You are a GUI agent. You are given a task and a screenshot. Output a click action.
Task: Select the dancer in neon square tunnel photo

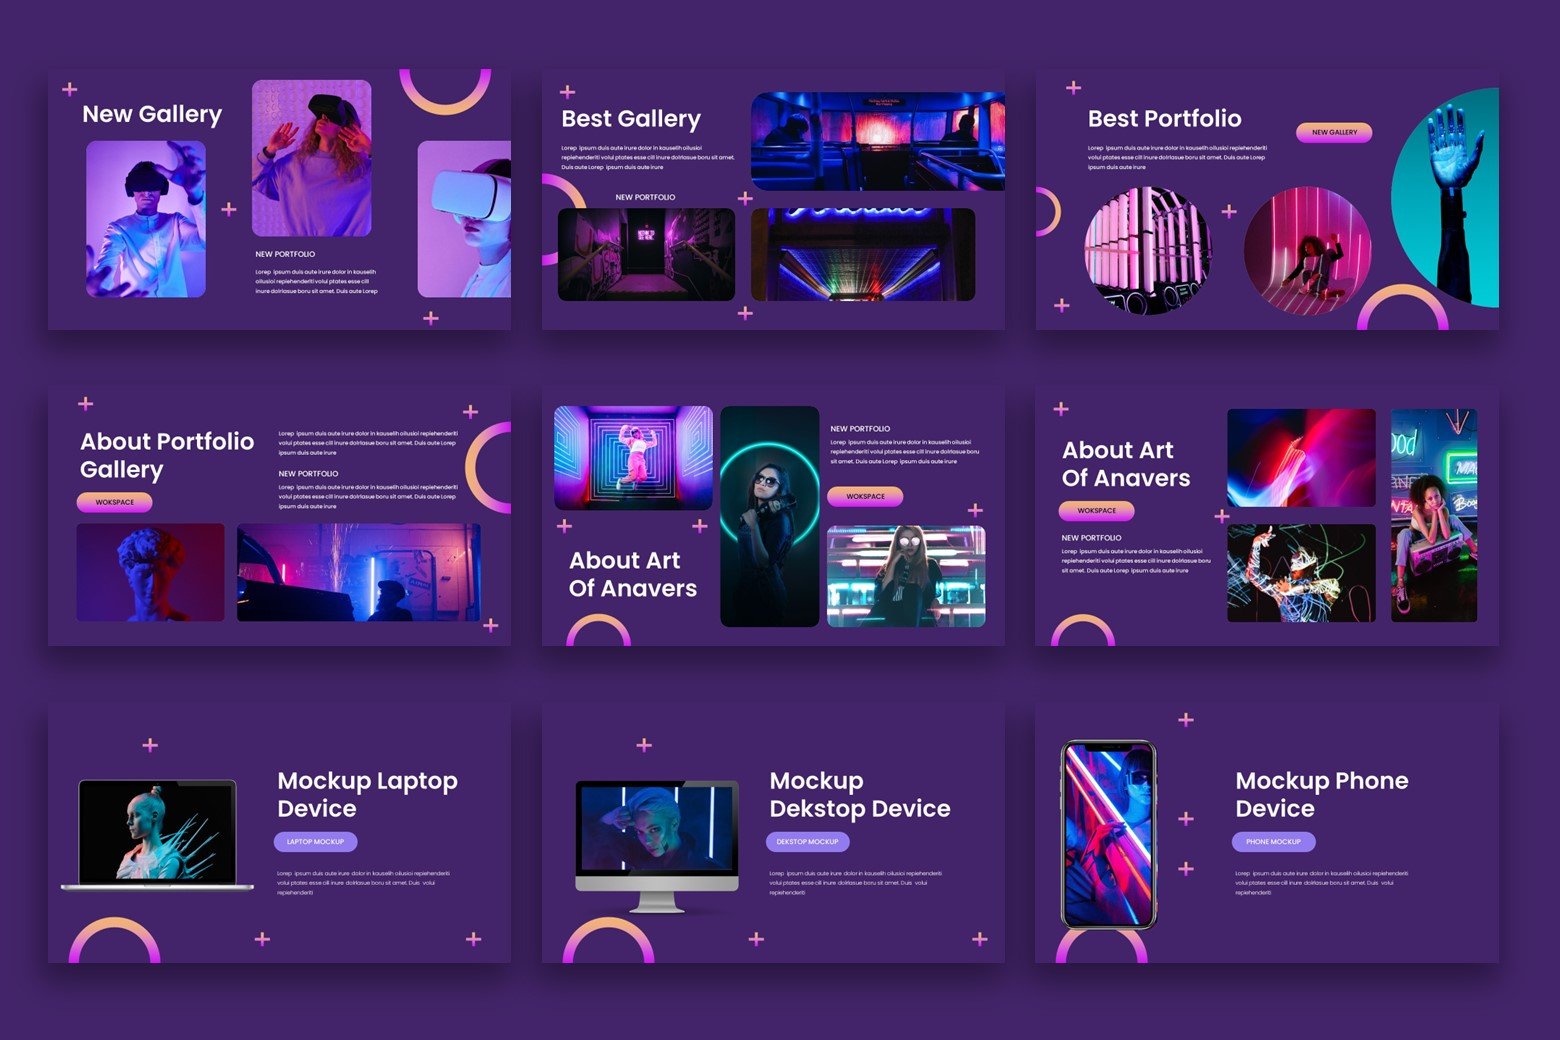pos(633,457)
